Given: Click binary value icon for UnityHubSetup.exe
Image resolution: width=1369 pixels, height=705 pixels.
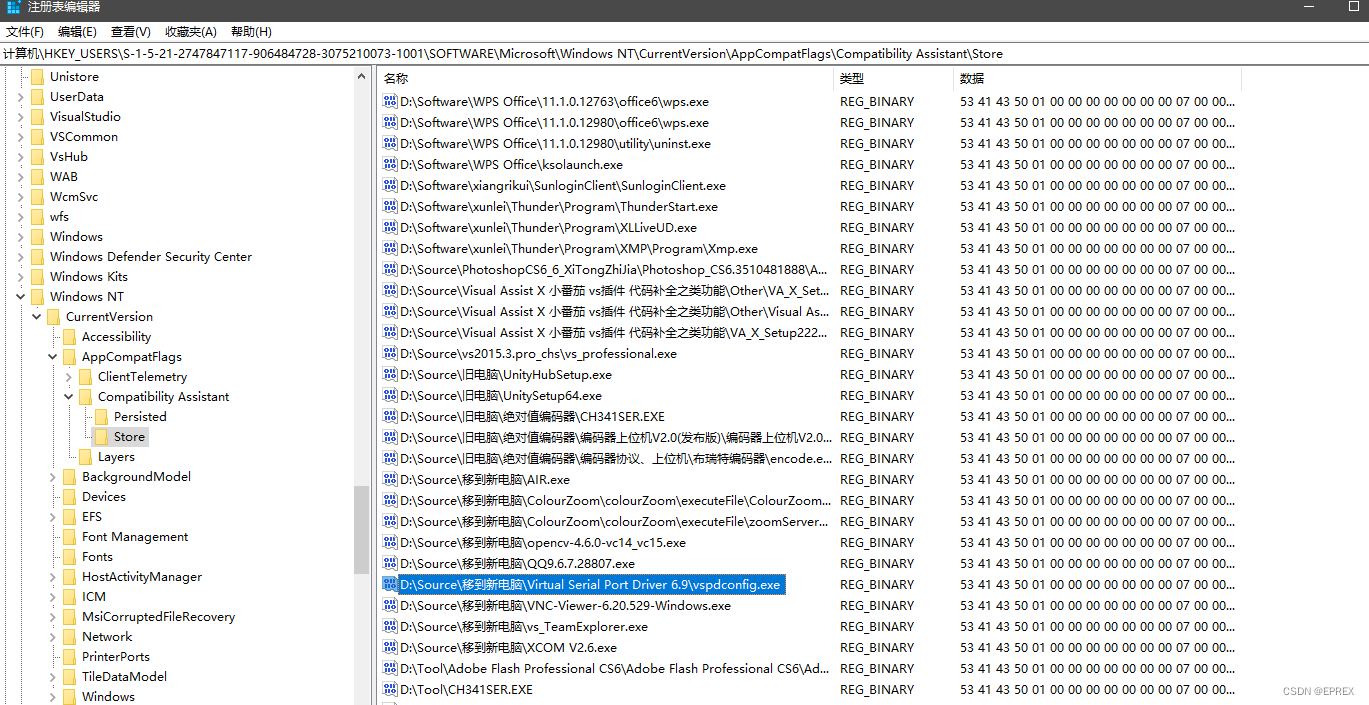Looking at the screenshot, I should pyautogui.click(x=390, y=375).
